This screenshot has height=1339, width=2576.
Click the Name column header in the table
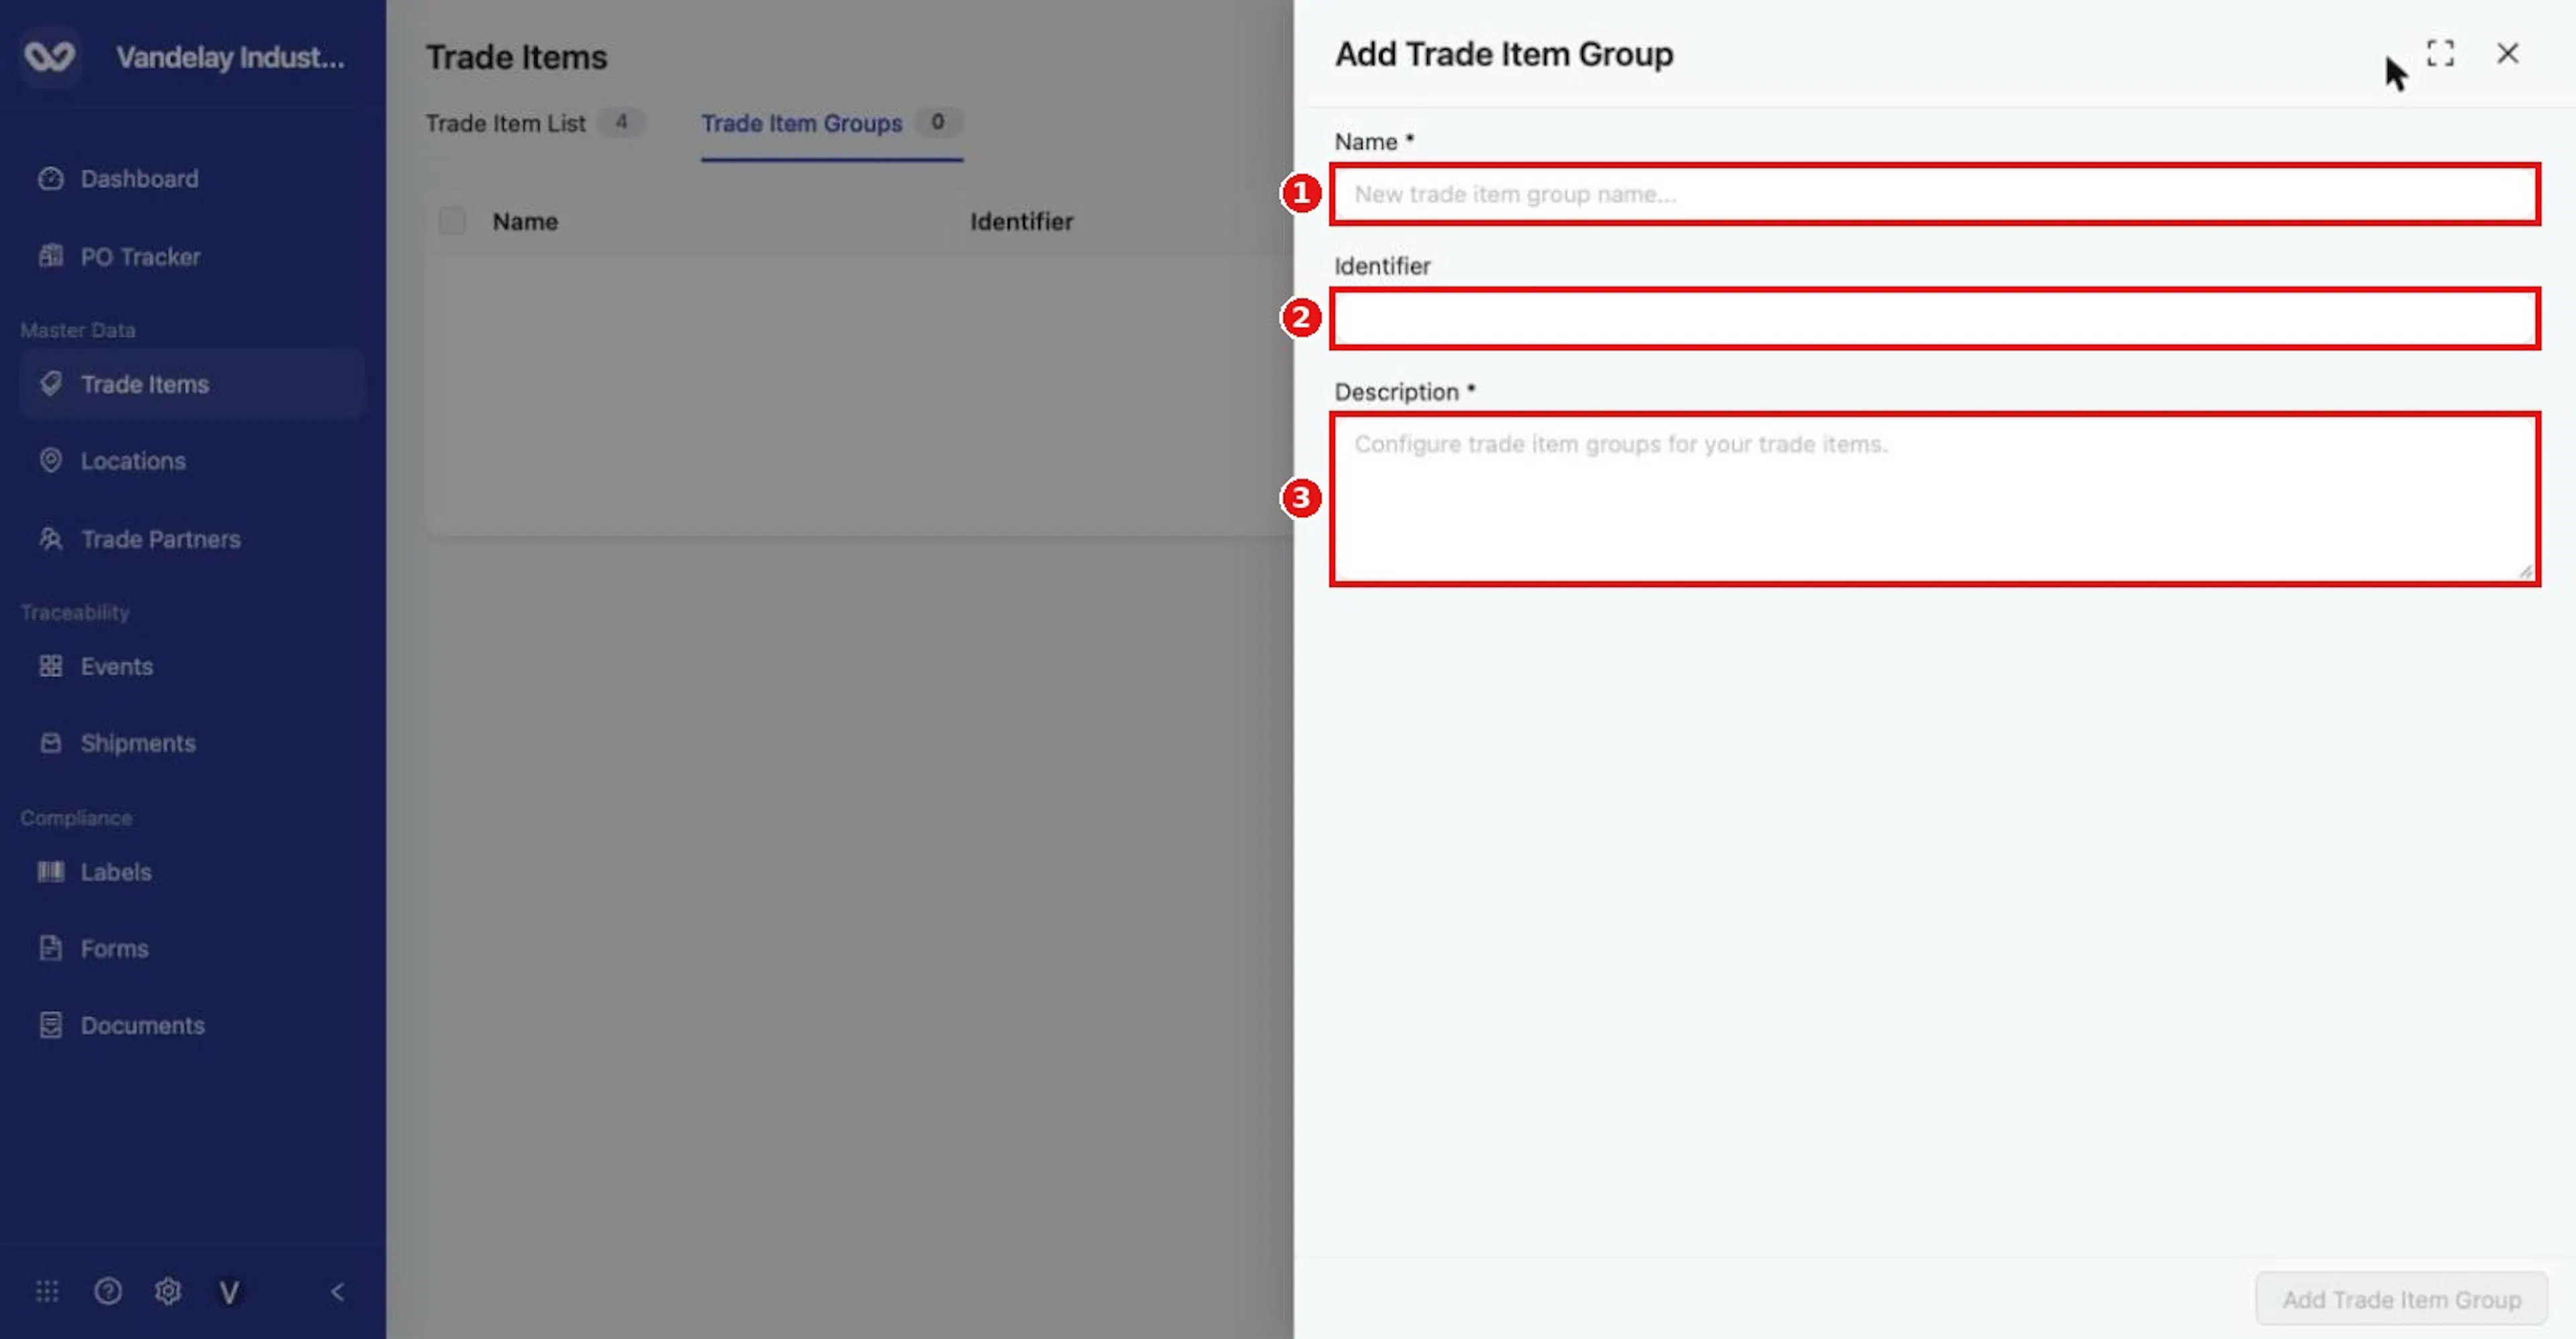click(525, 221)
